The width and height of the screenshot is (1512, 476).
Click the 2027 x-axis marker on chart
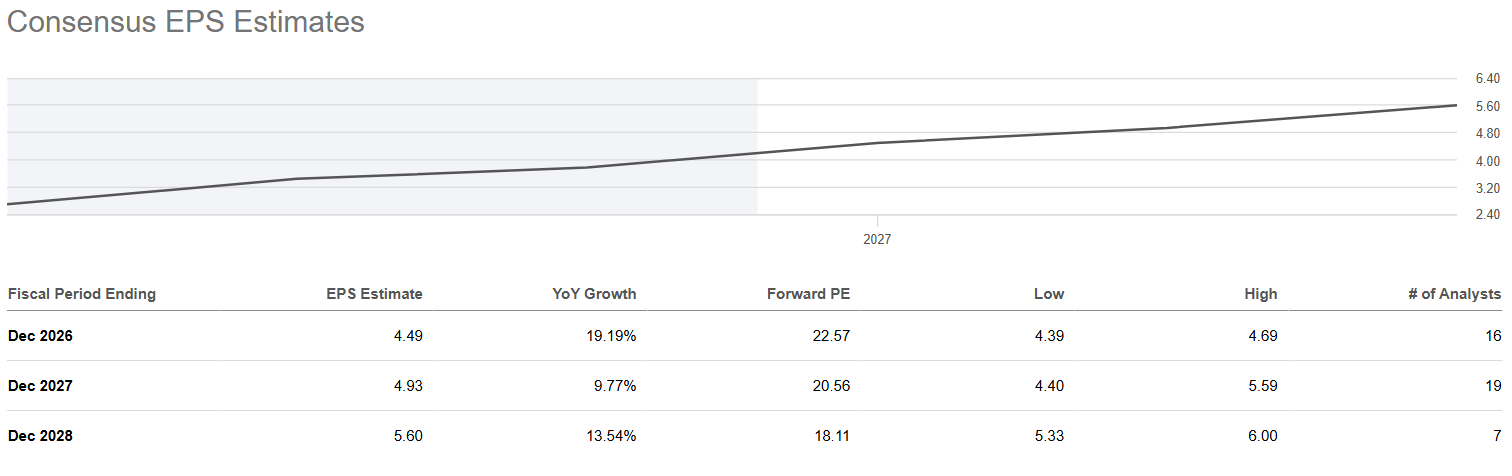pos(877,240)
